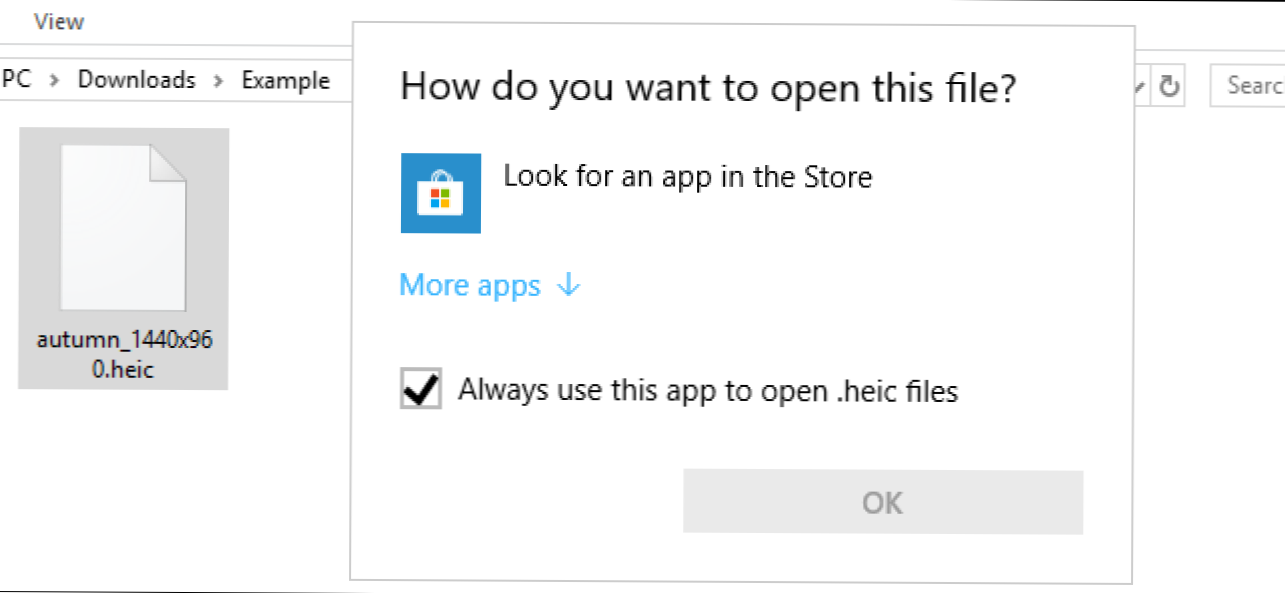Untick the Always use this app checkbox

pyautogui.click(x=421, y=389)
